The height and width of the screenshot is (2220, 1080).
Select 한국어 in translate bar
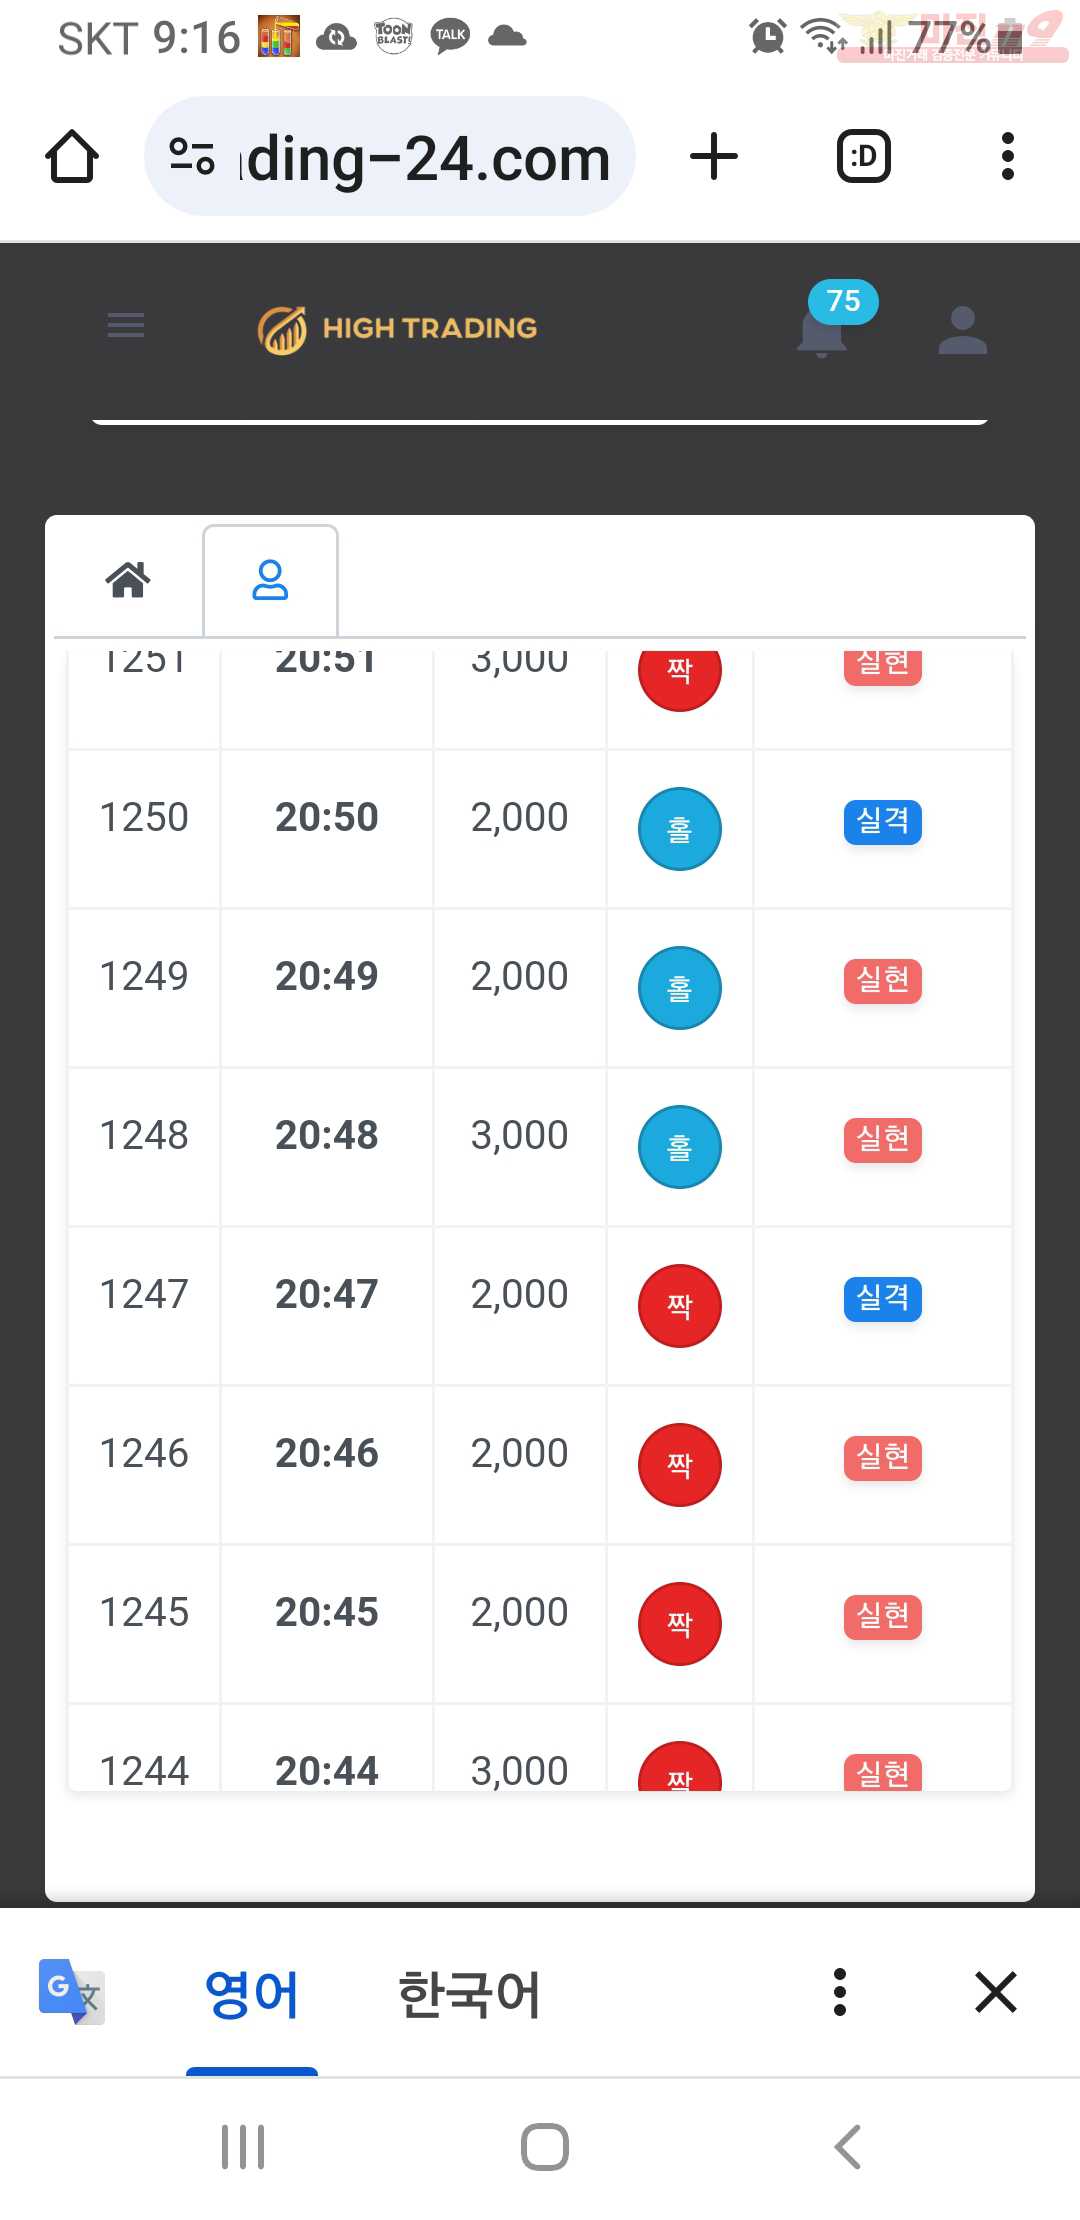pos(469,1994)
